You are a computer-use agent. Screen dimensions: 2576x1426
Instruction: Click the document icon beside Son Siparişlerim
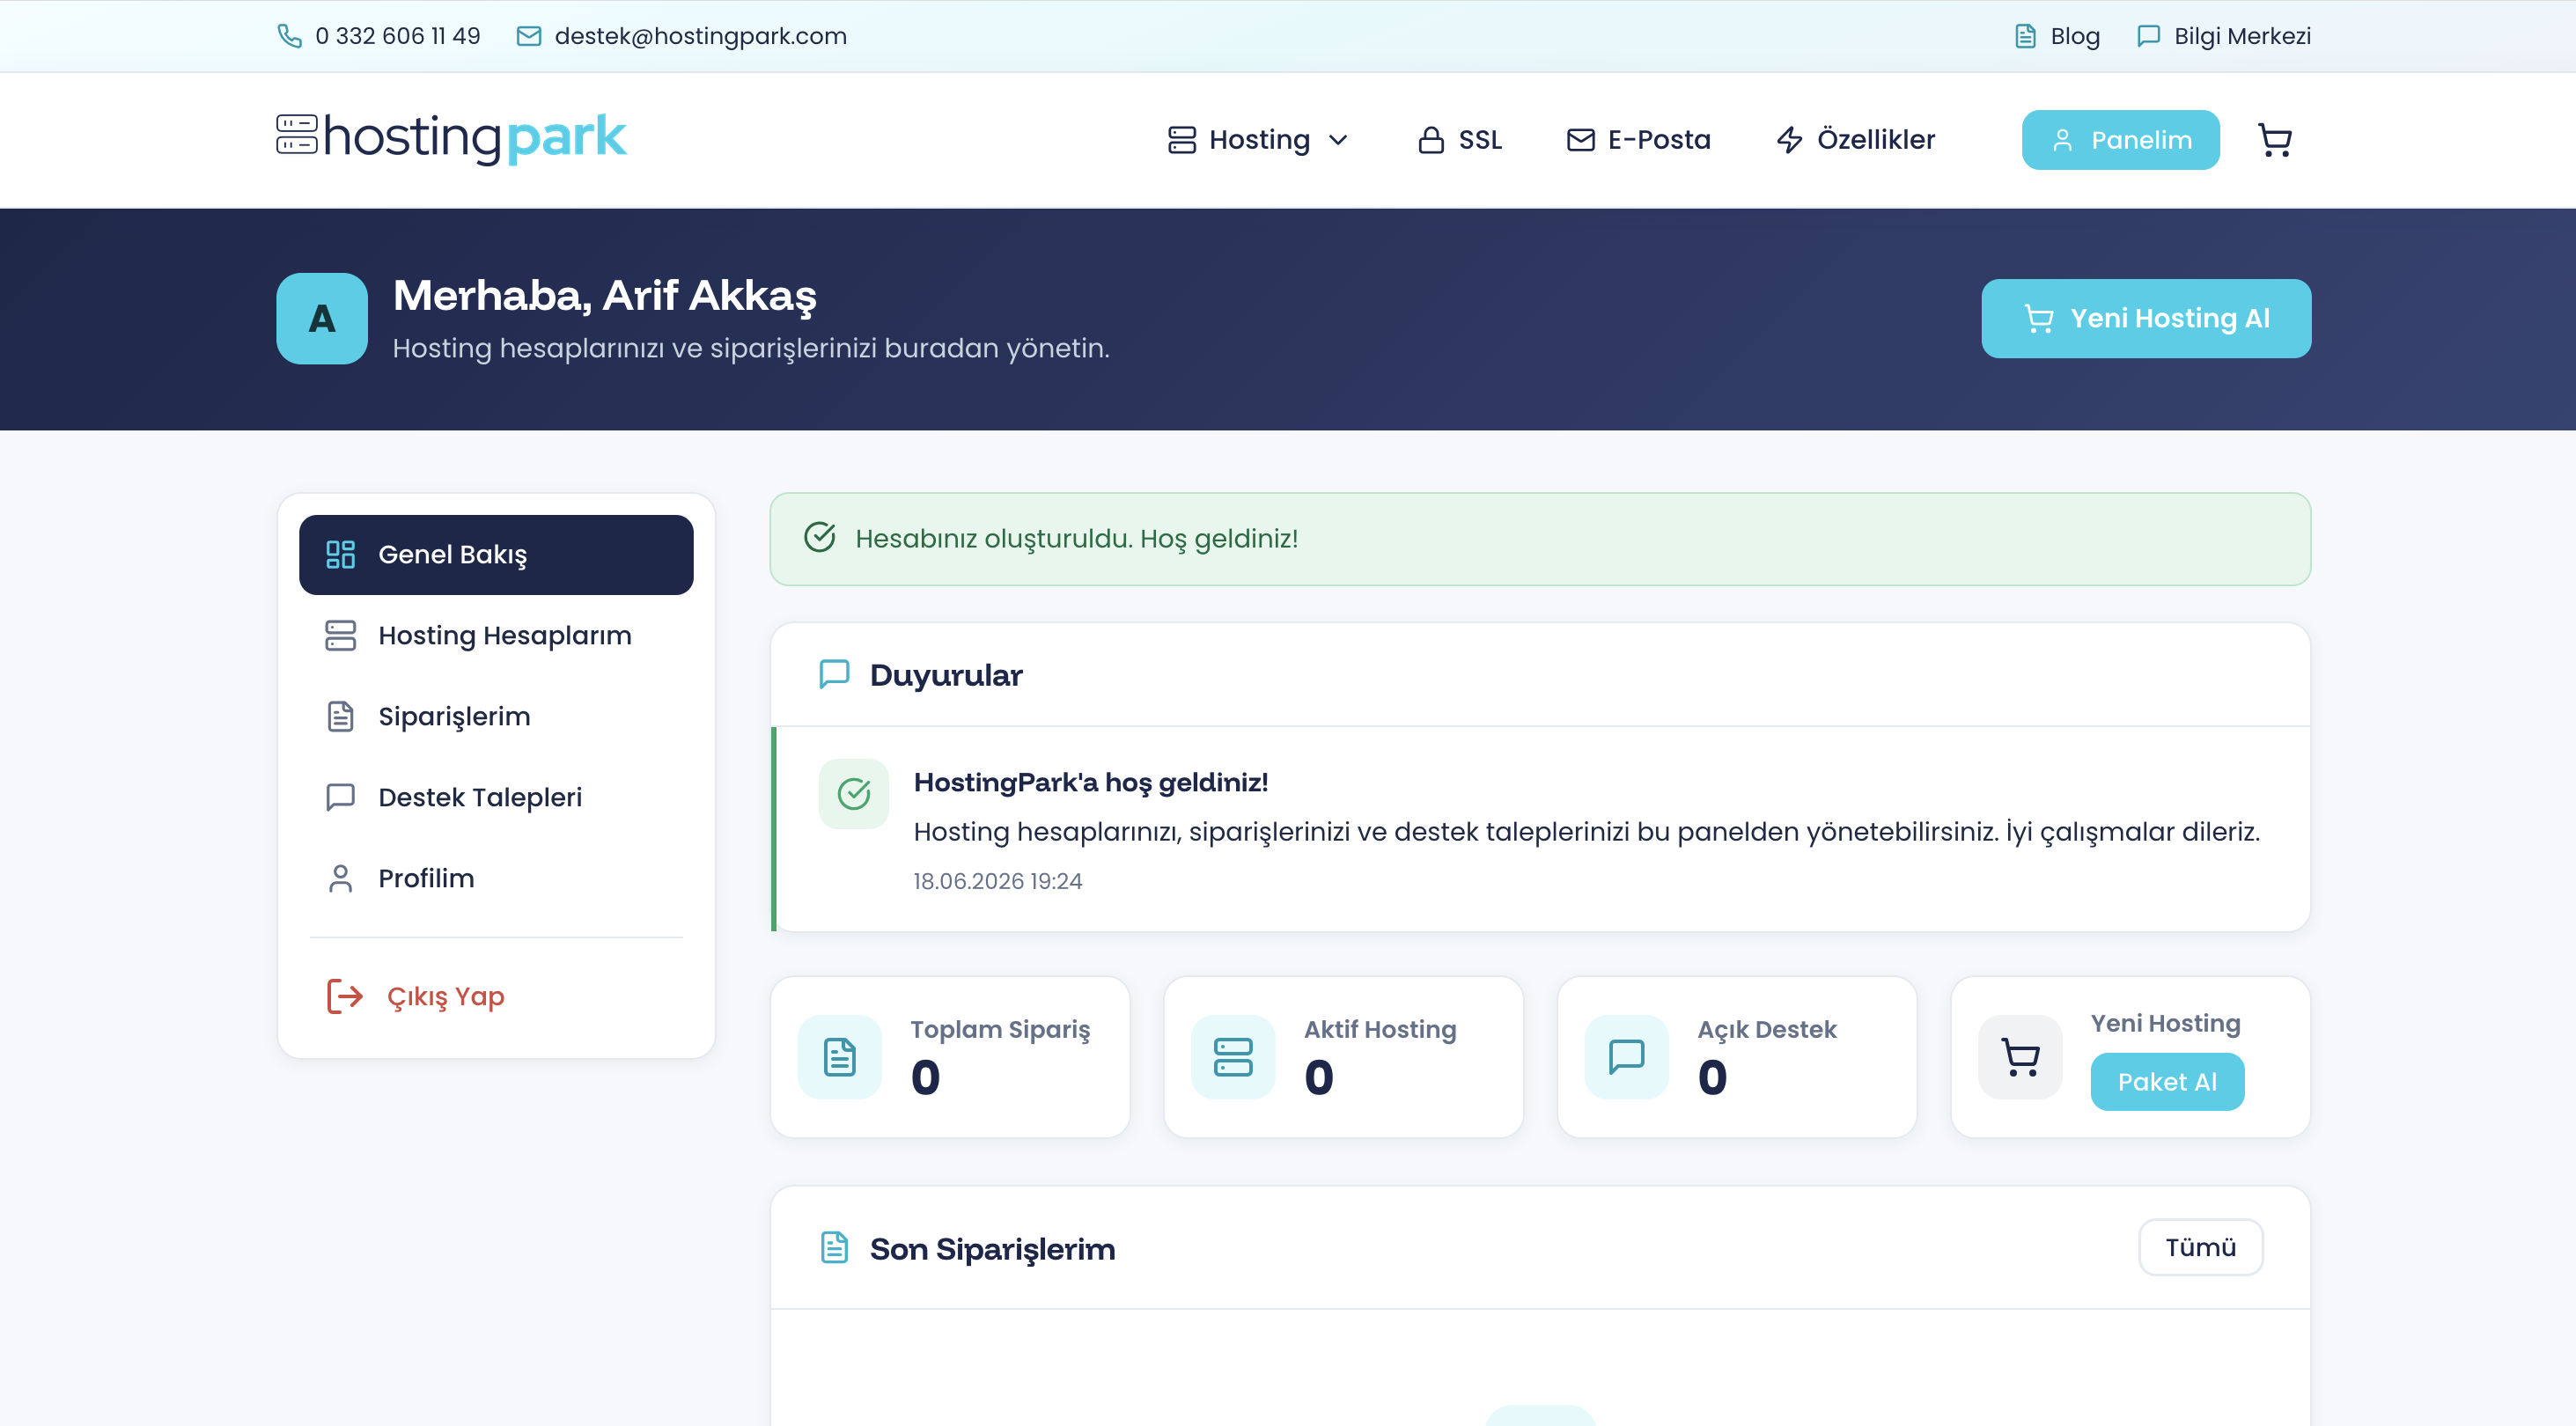(x=834, y=1248)
